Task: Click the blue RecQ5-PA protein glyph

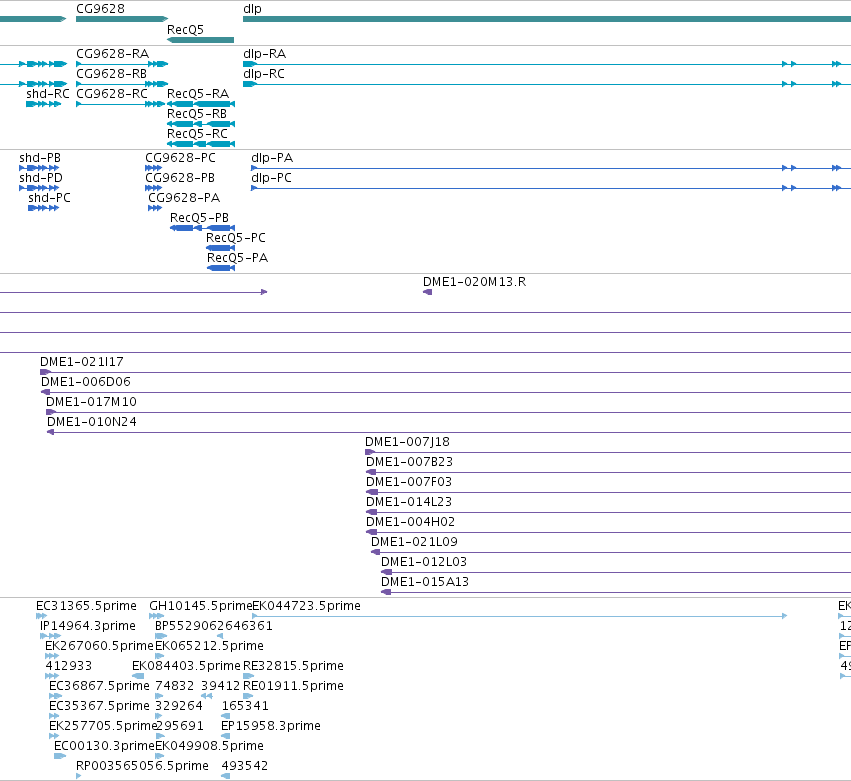Action: 221,268
